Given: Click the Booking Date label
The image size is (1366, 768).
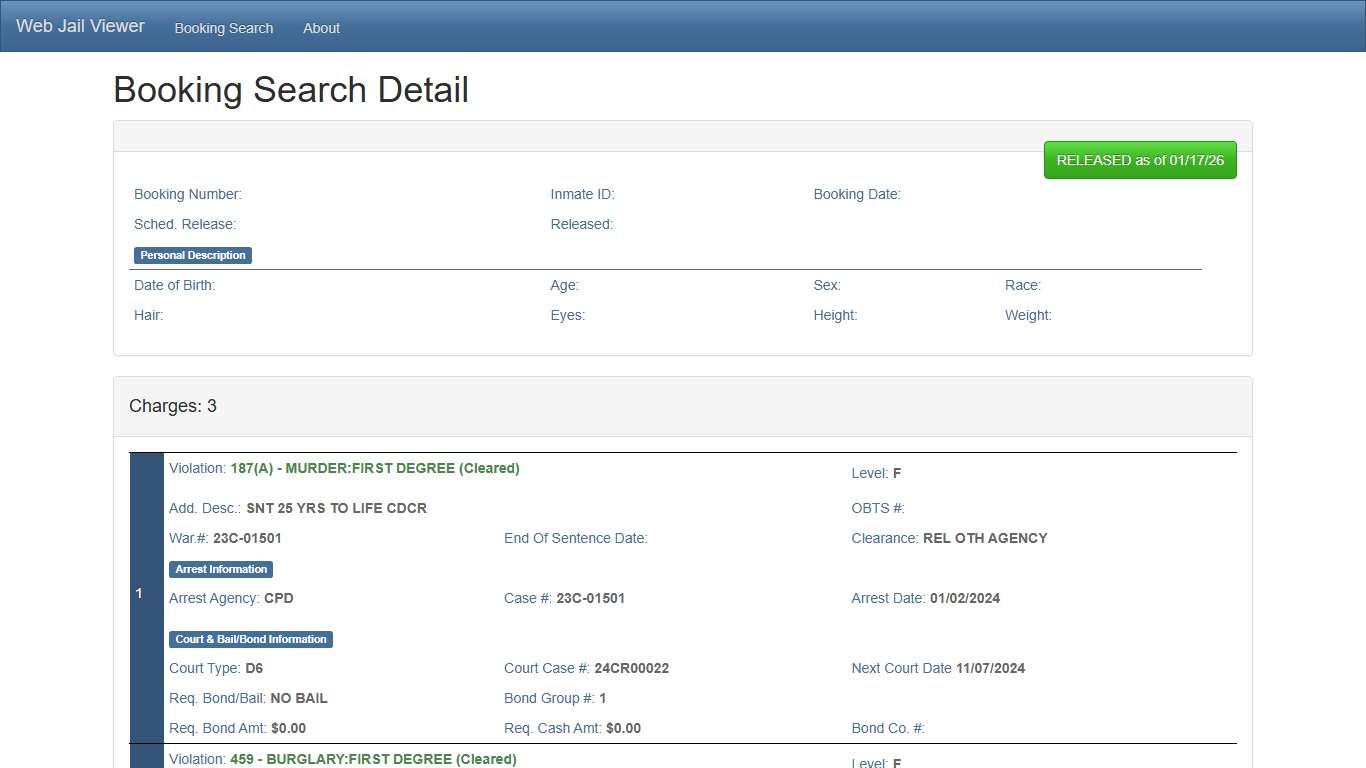Looking at the screenshot, I should tap(857, 194).
